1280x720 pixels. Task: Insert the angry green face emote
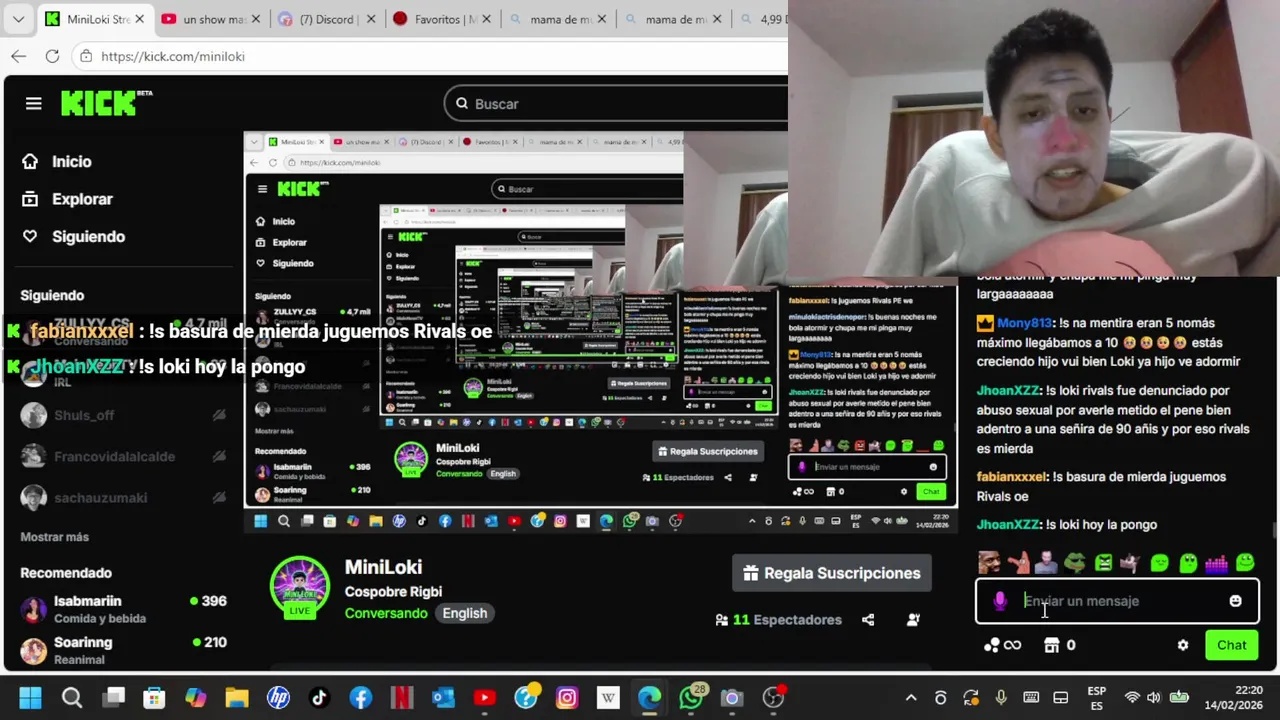pos(1103,563)
